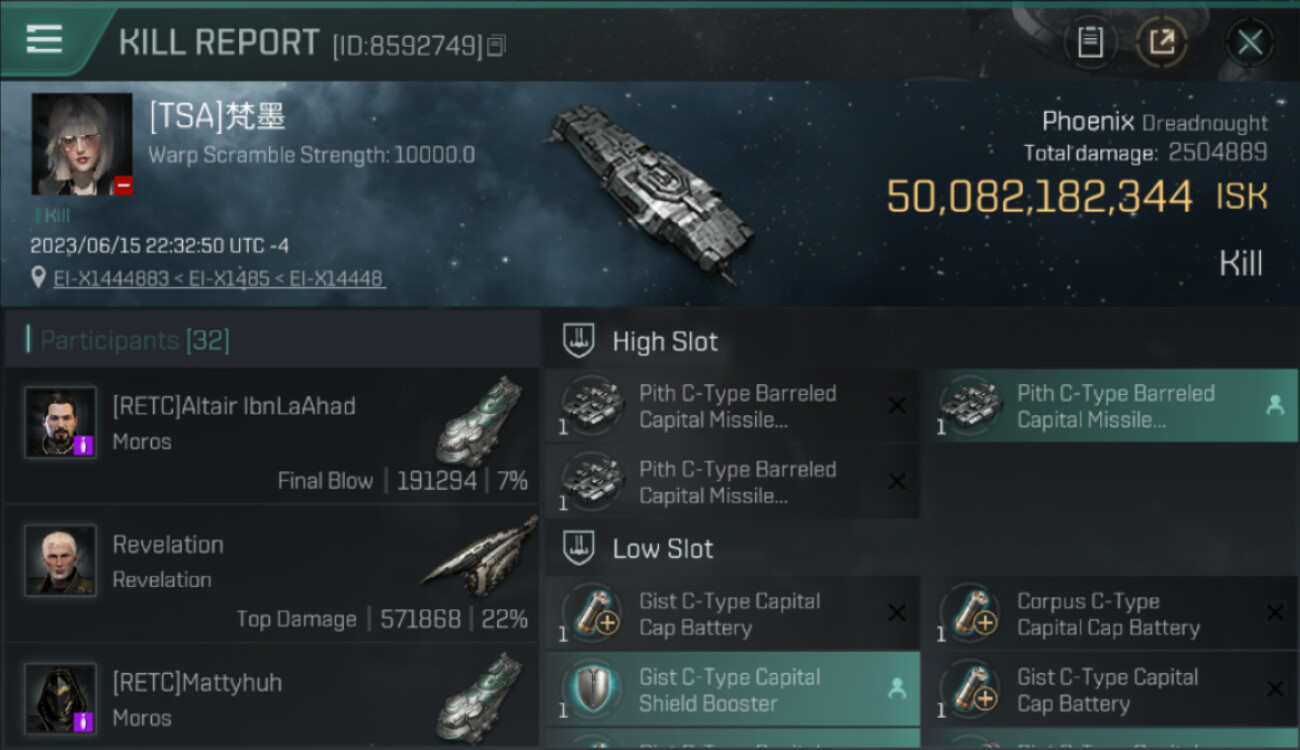Copy the kill report ID
1300x750 pixels.
(x=497, y=45)
